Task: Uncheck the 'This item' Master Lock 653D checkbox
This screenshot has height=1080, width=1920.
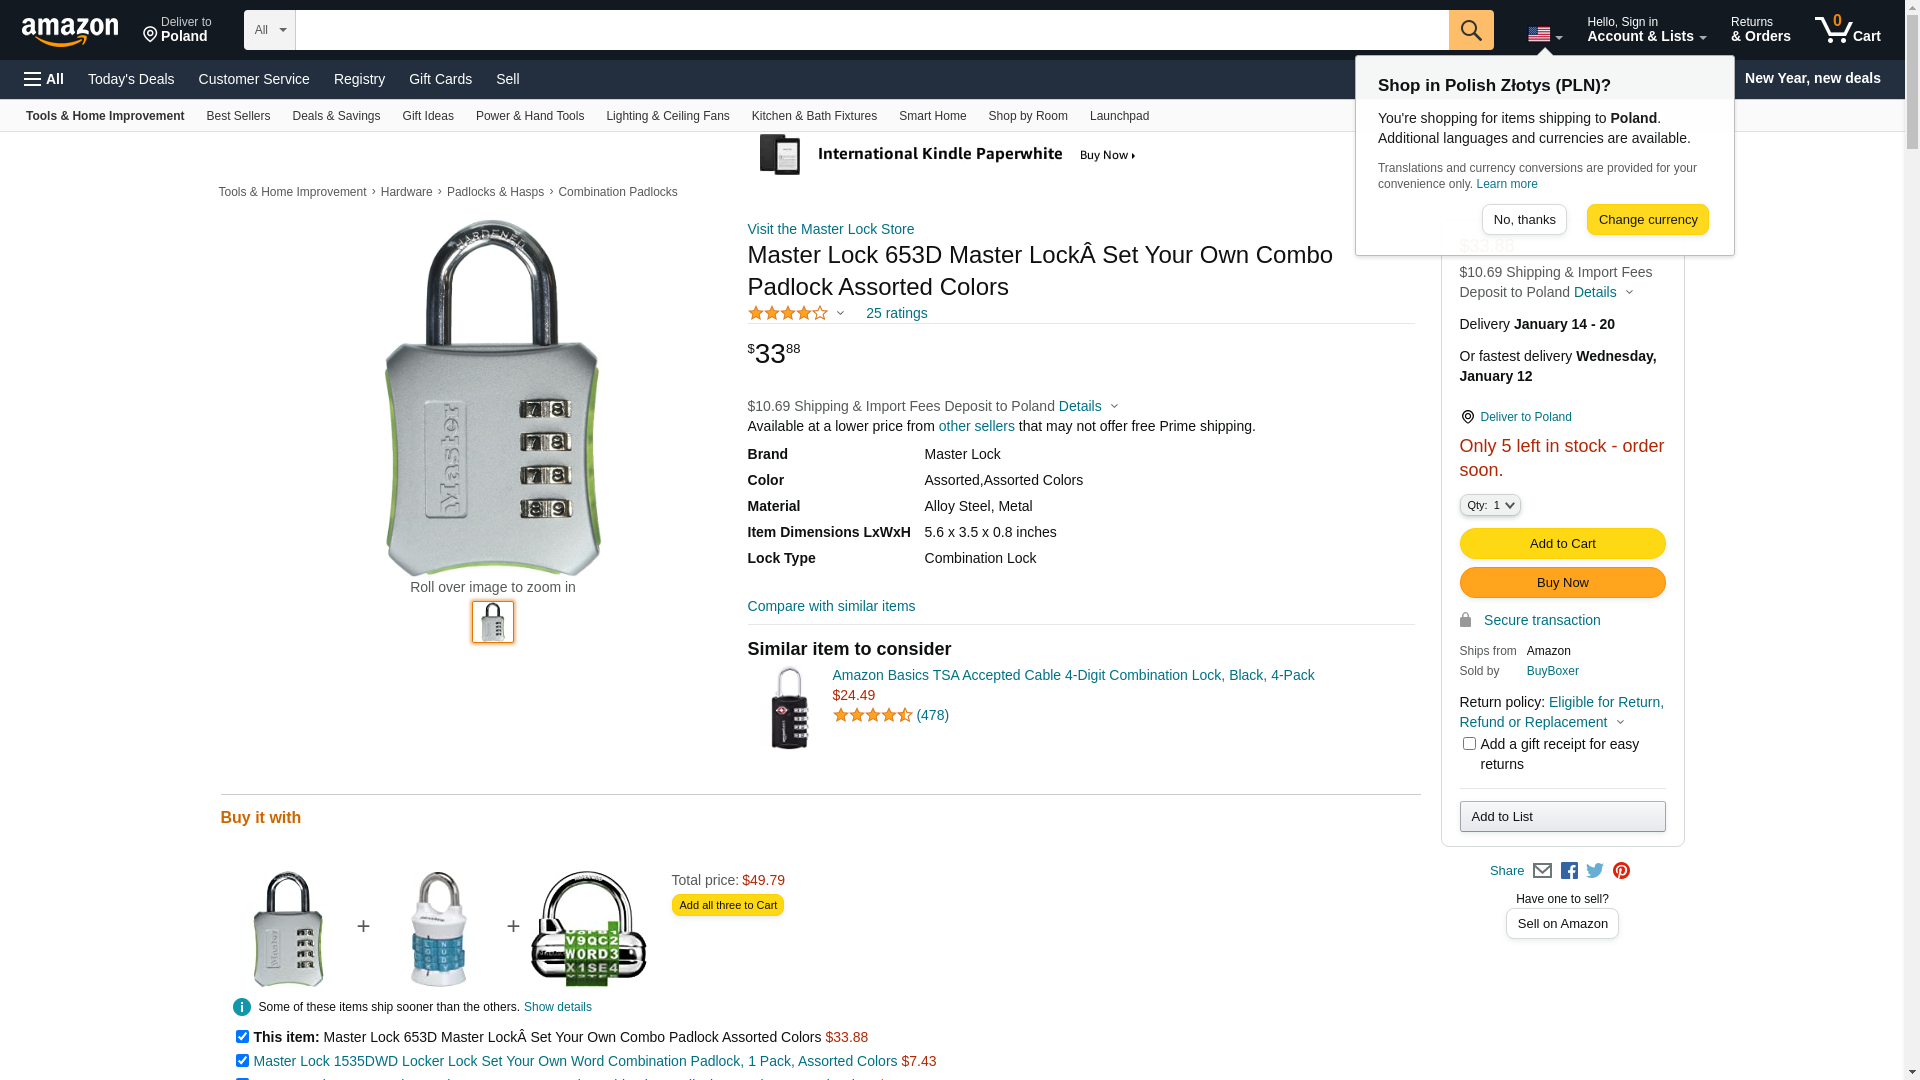Action: pos(242,1037)
